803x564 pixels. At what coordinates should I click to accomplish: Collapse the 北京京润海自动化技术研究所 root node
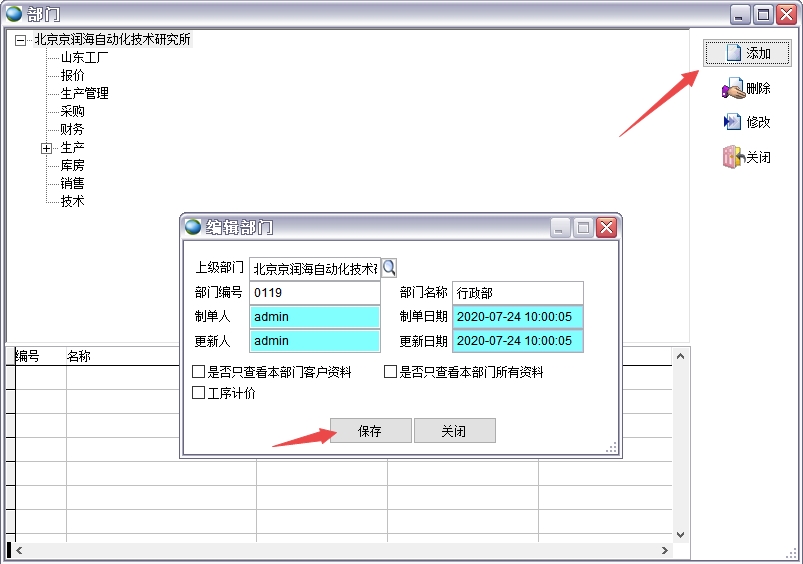point(20,40)
